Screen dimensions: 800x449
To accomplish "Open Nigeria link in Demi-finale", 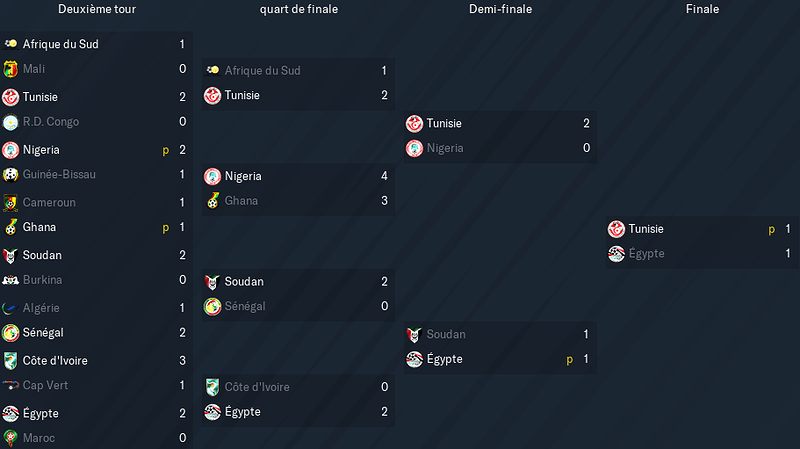I will 445,148.
